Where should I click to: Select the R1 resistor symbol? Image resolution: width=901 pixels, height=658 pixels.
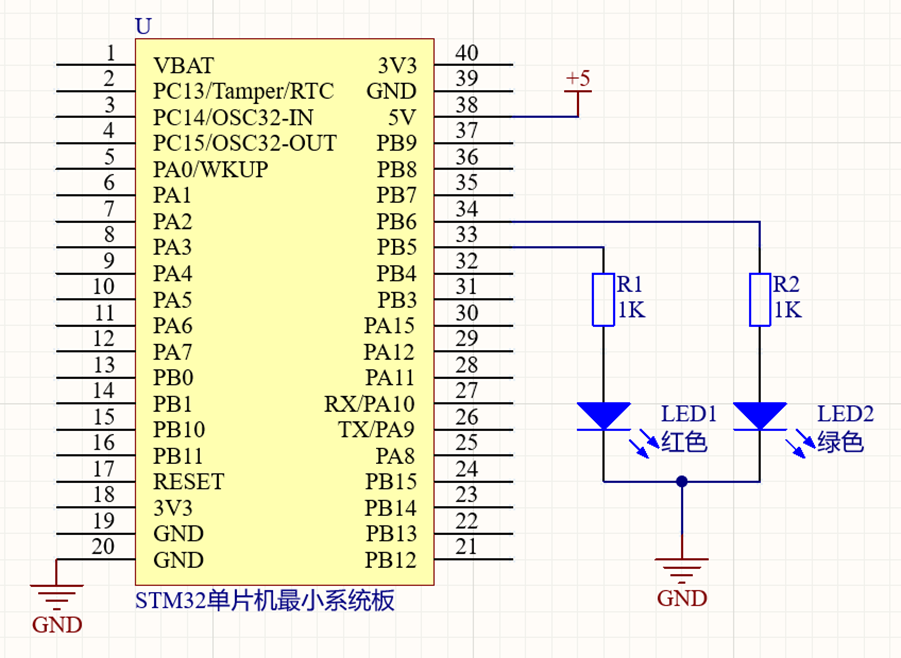[603, 299]
